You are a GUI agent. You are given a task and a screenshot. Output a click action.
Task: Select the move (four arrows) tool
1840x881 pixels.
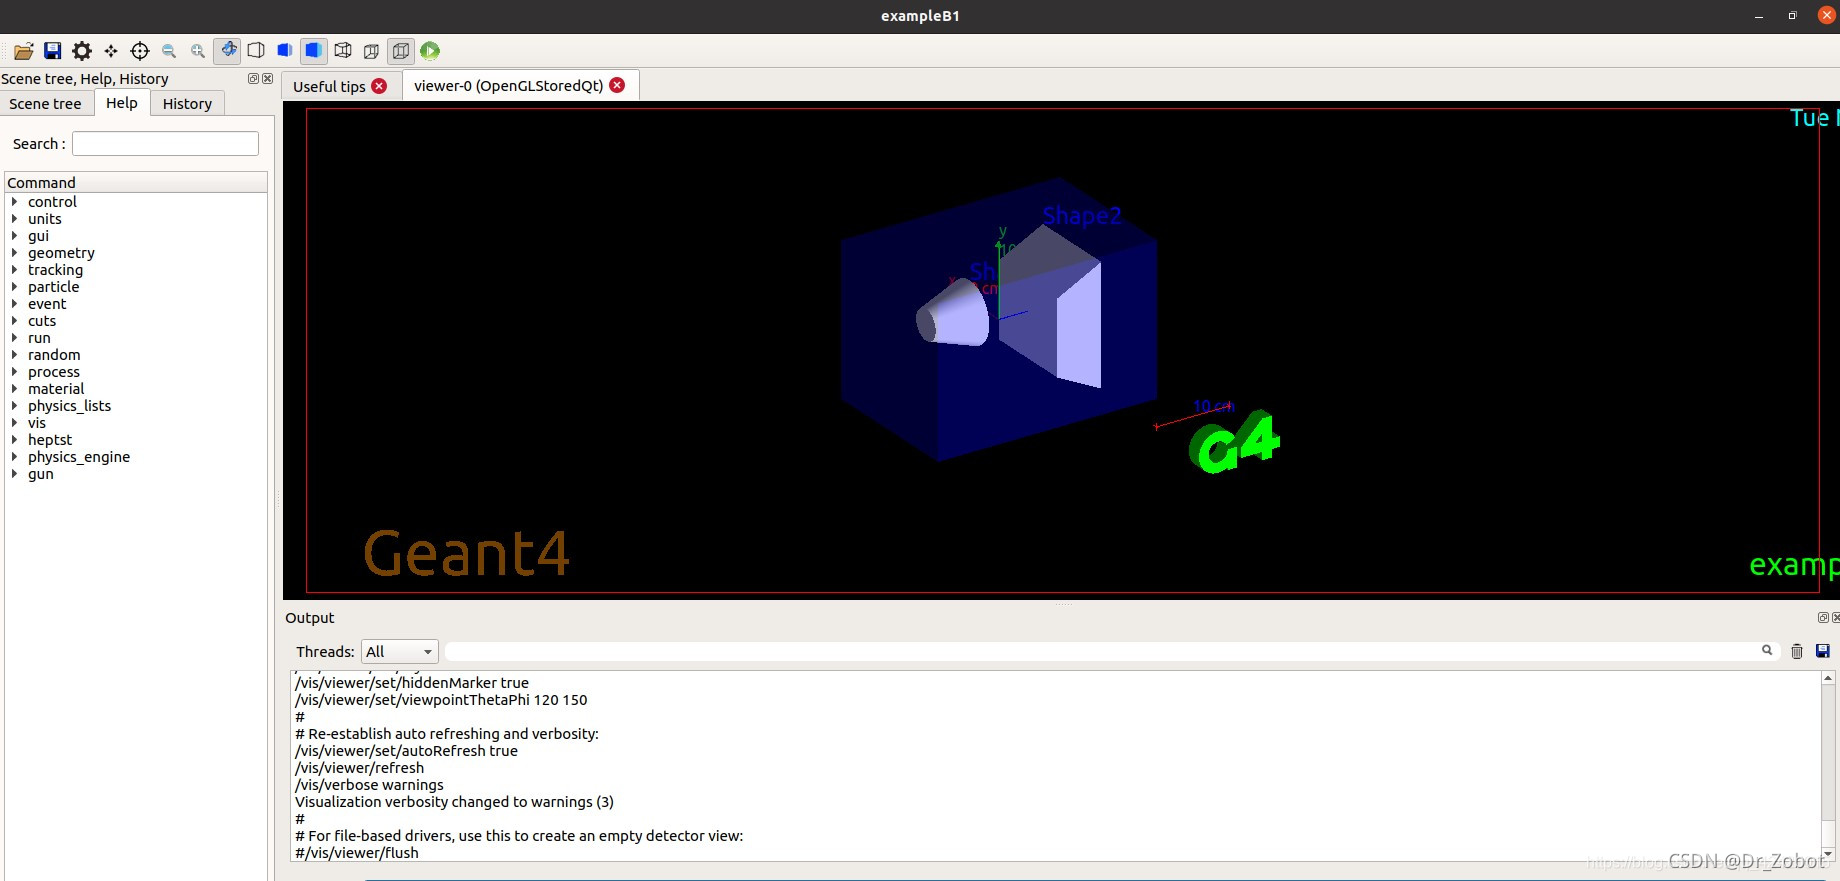(111, 51)
